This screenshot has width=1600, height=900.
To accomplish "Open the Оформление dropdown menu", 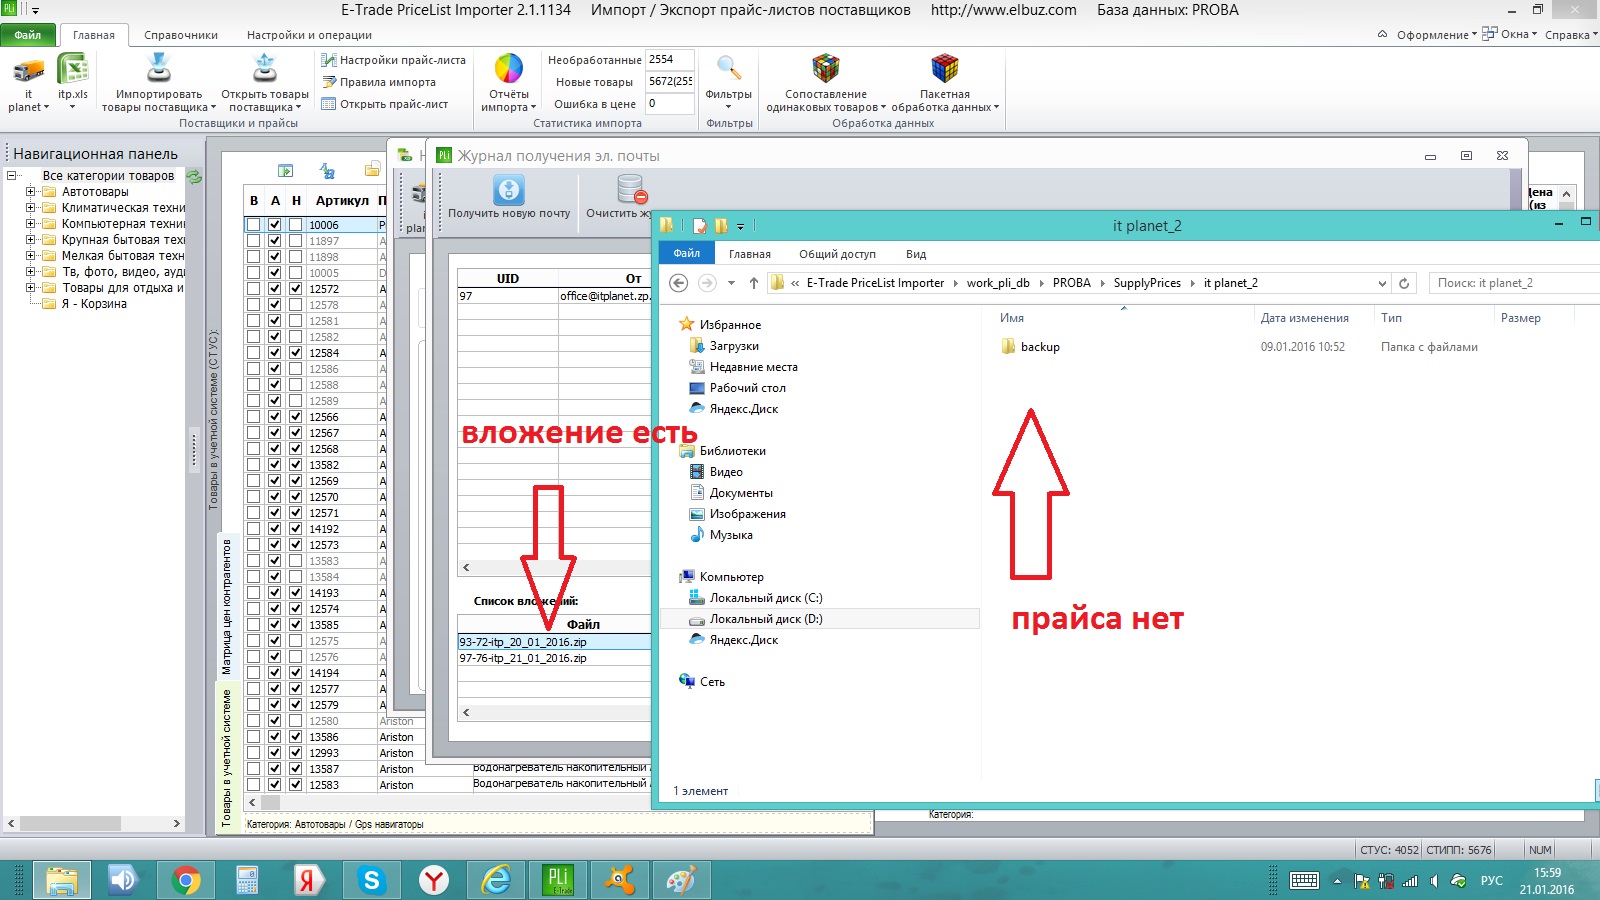I will [x=1436, y=35].
